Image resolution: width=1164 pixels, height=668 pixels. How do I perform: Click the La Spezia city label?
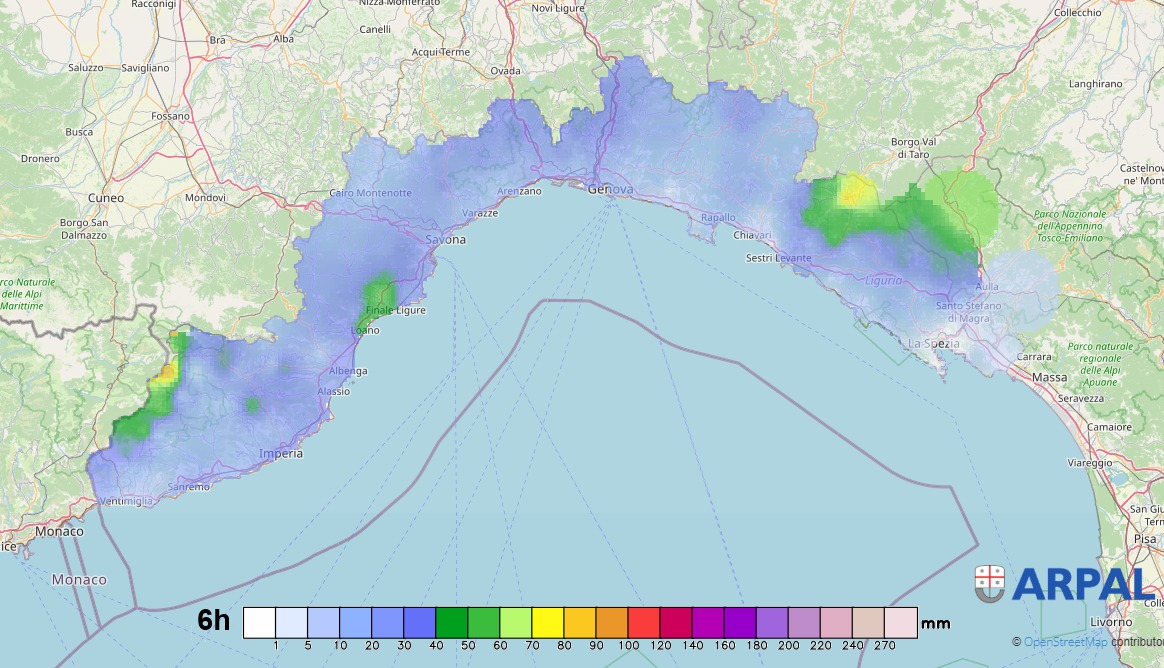click(933, 343)
